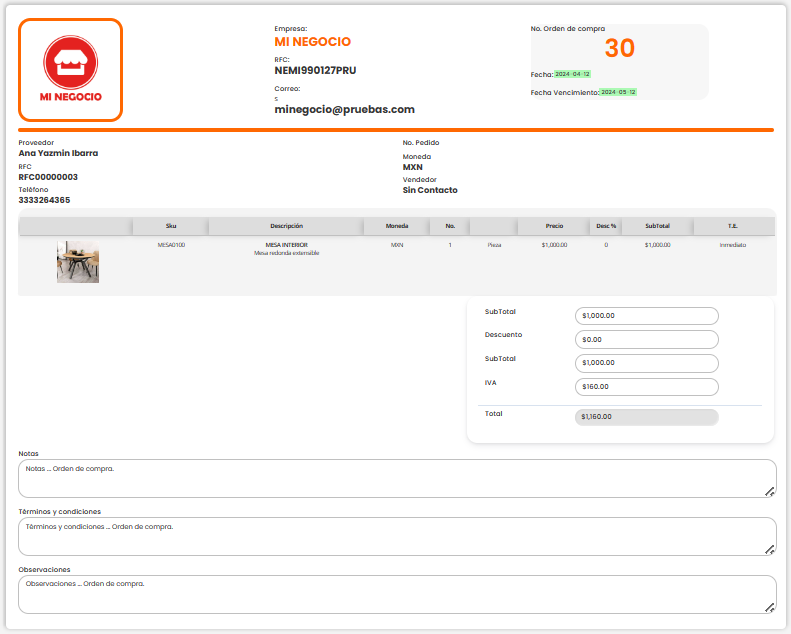Viewport: 791px width, 634px height.
Task: Click the Observaciones textarea resize handle
Action: [769, 607]
